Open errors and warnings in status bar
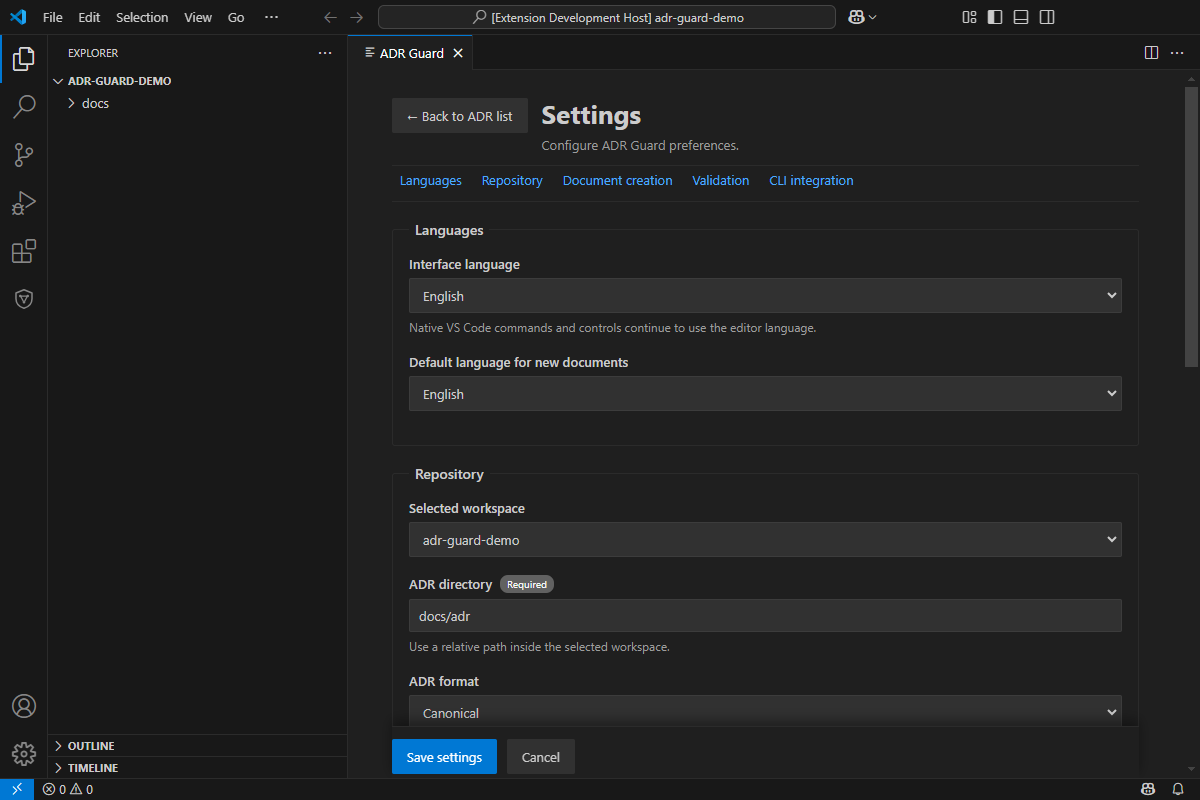Image resolution: width=1200 pixels, height=800 pixels. point(68,789)
